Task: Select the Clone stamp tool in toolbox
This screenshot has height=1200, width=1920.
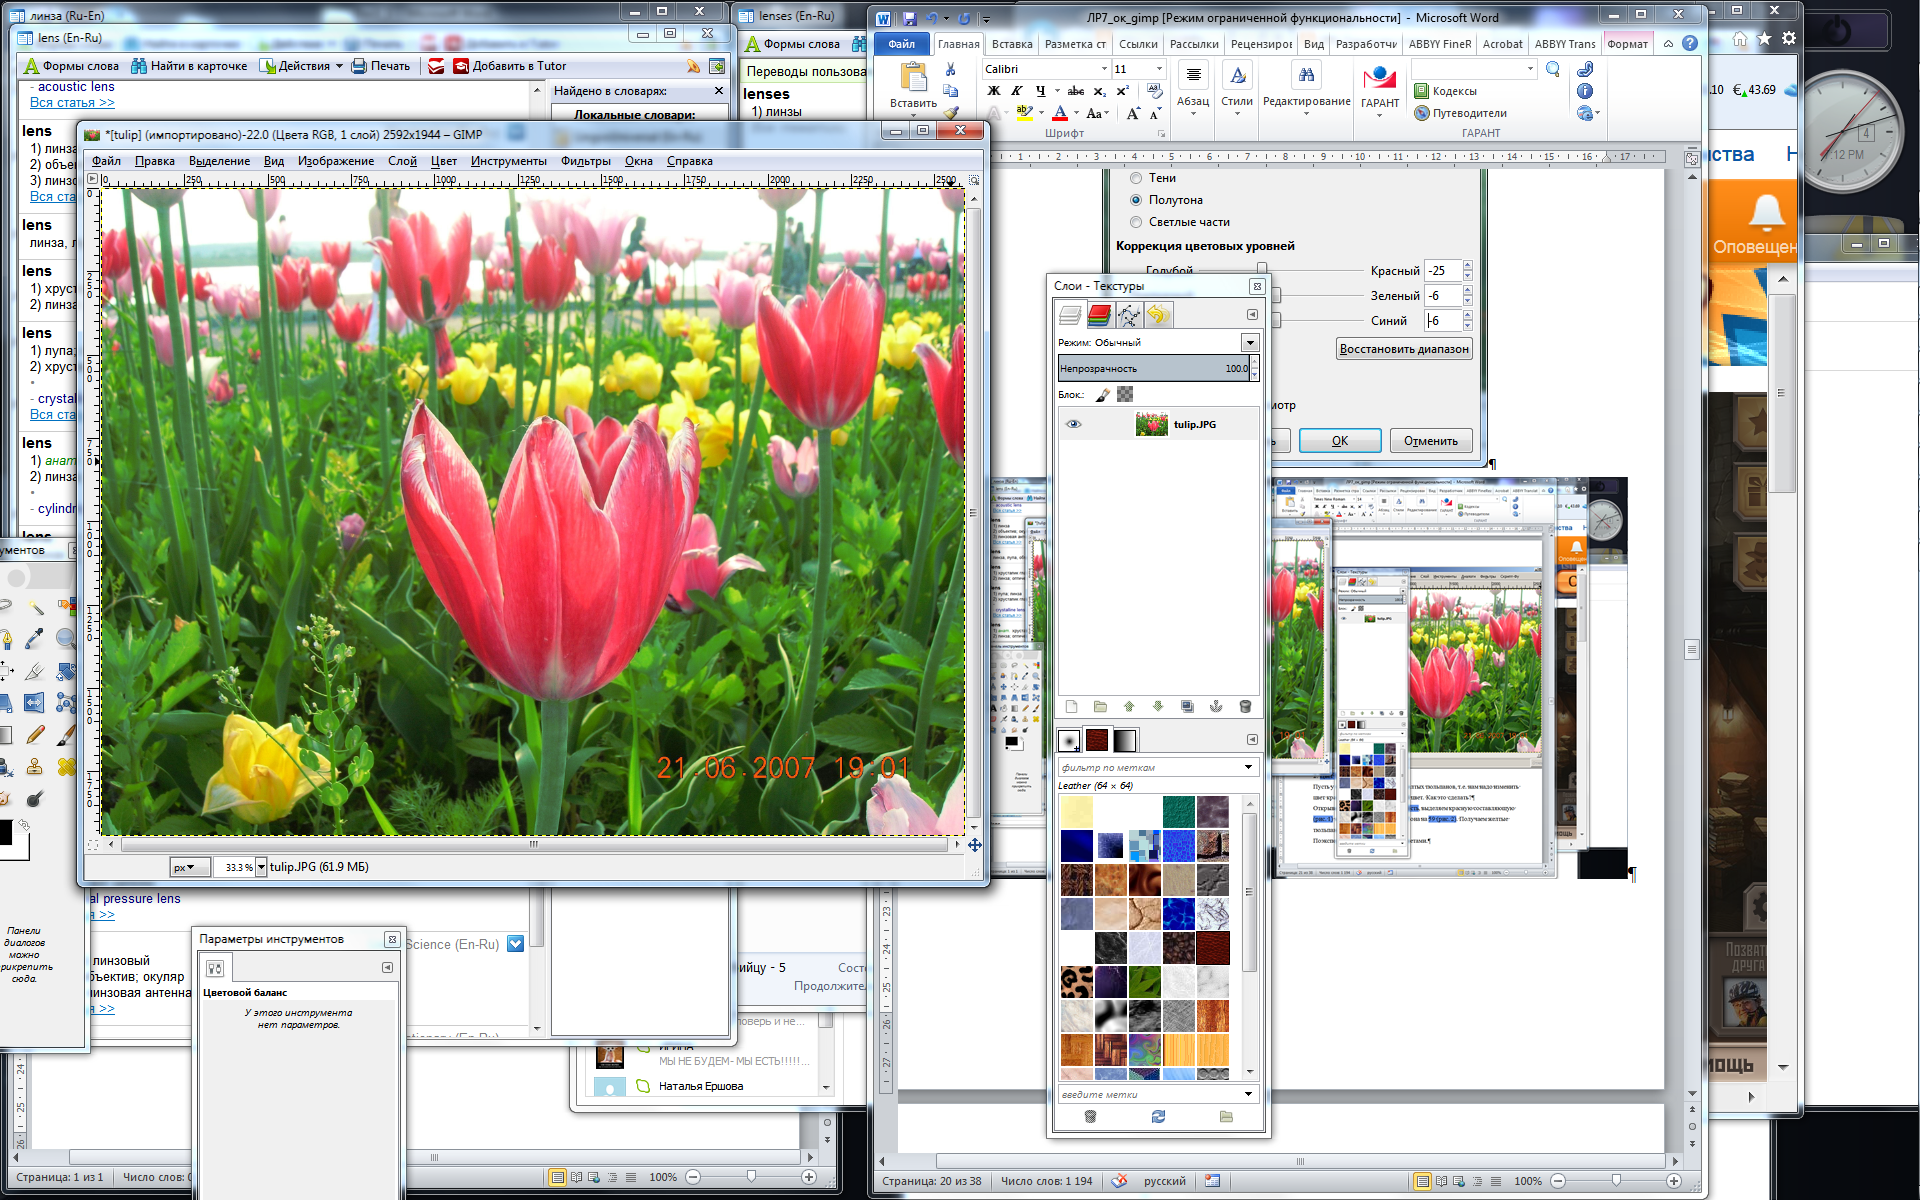Action: 35,767
